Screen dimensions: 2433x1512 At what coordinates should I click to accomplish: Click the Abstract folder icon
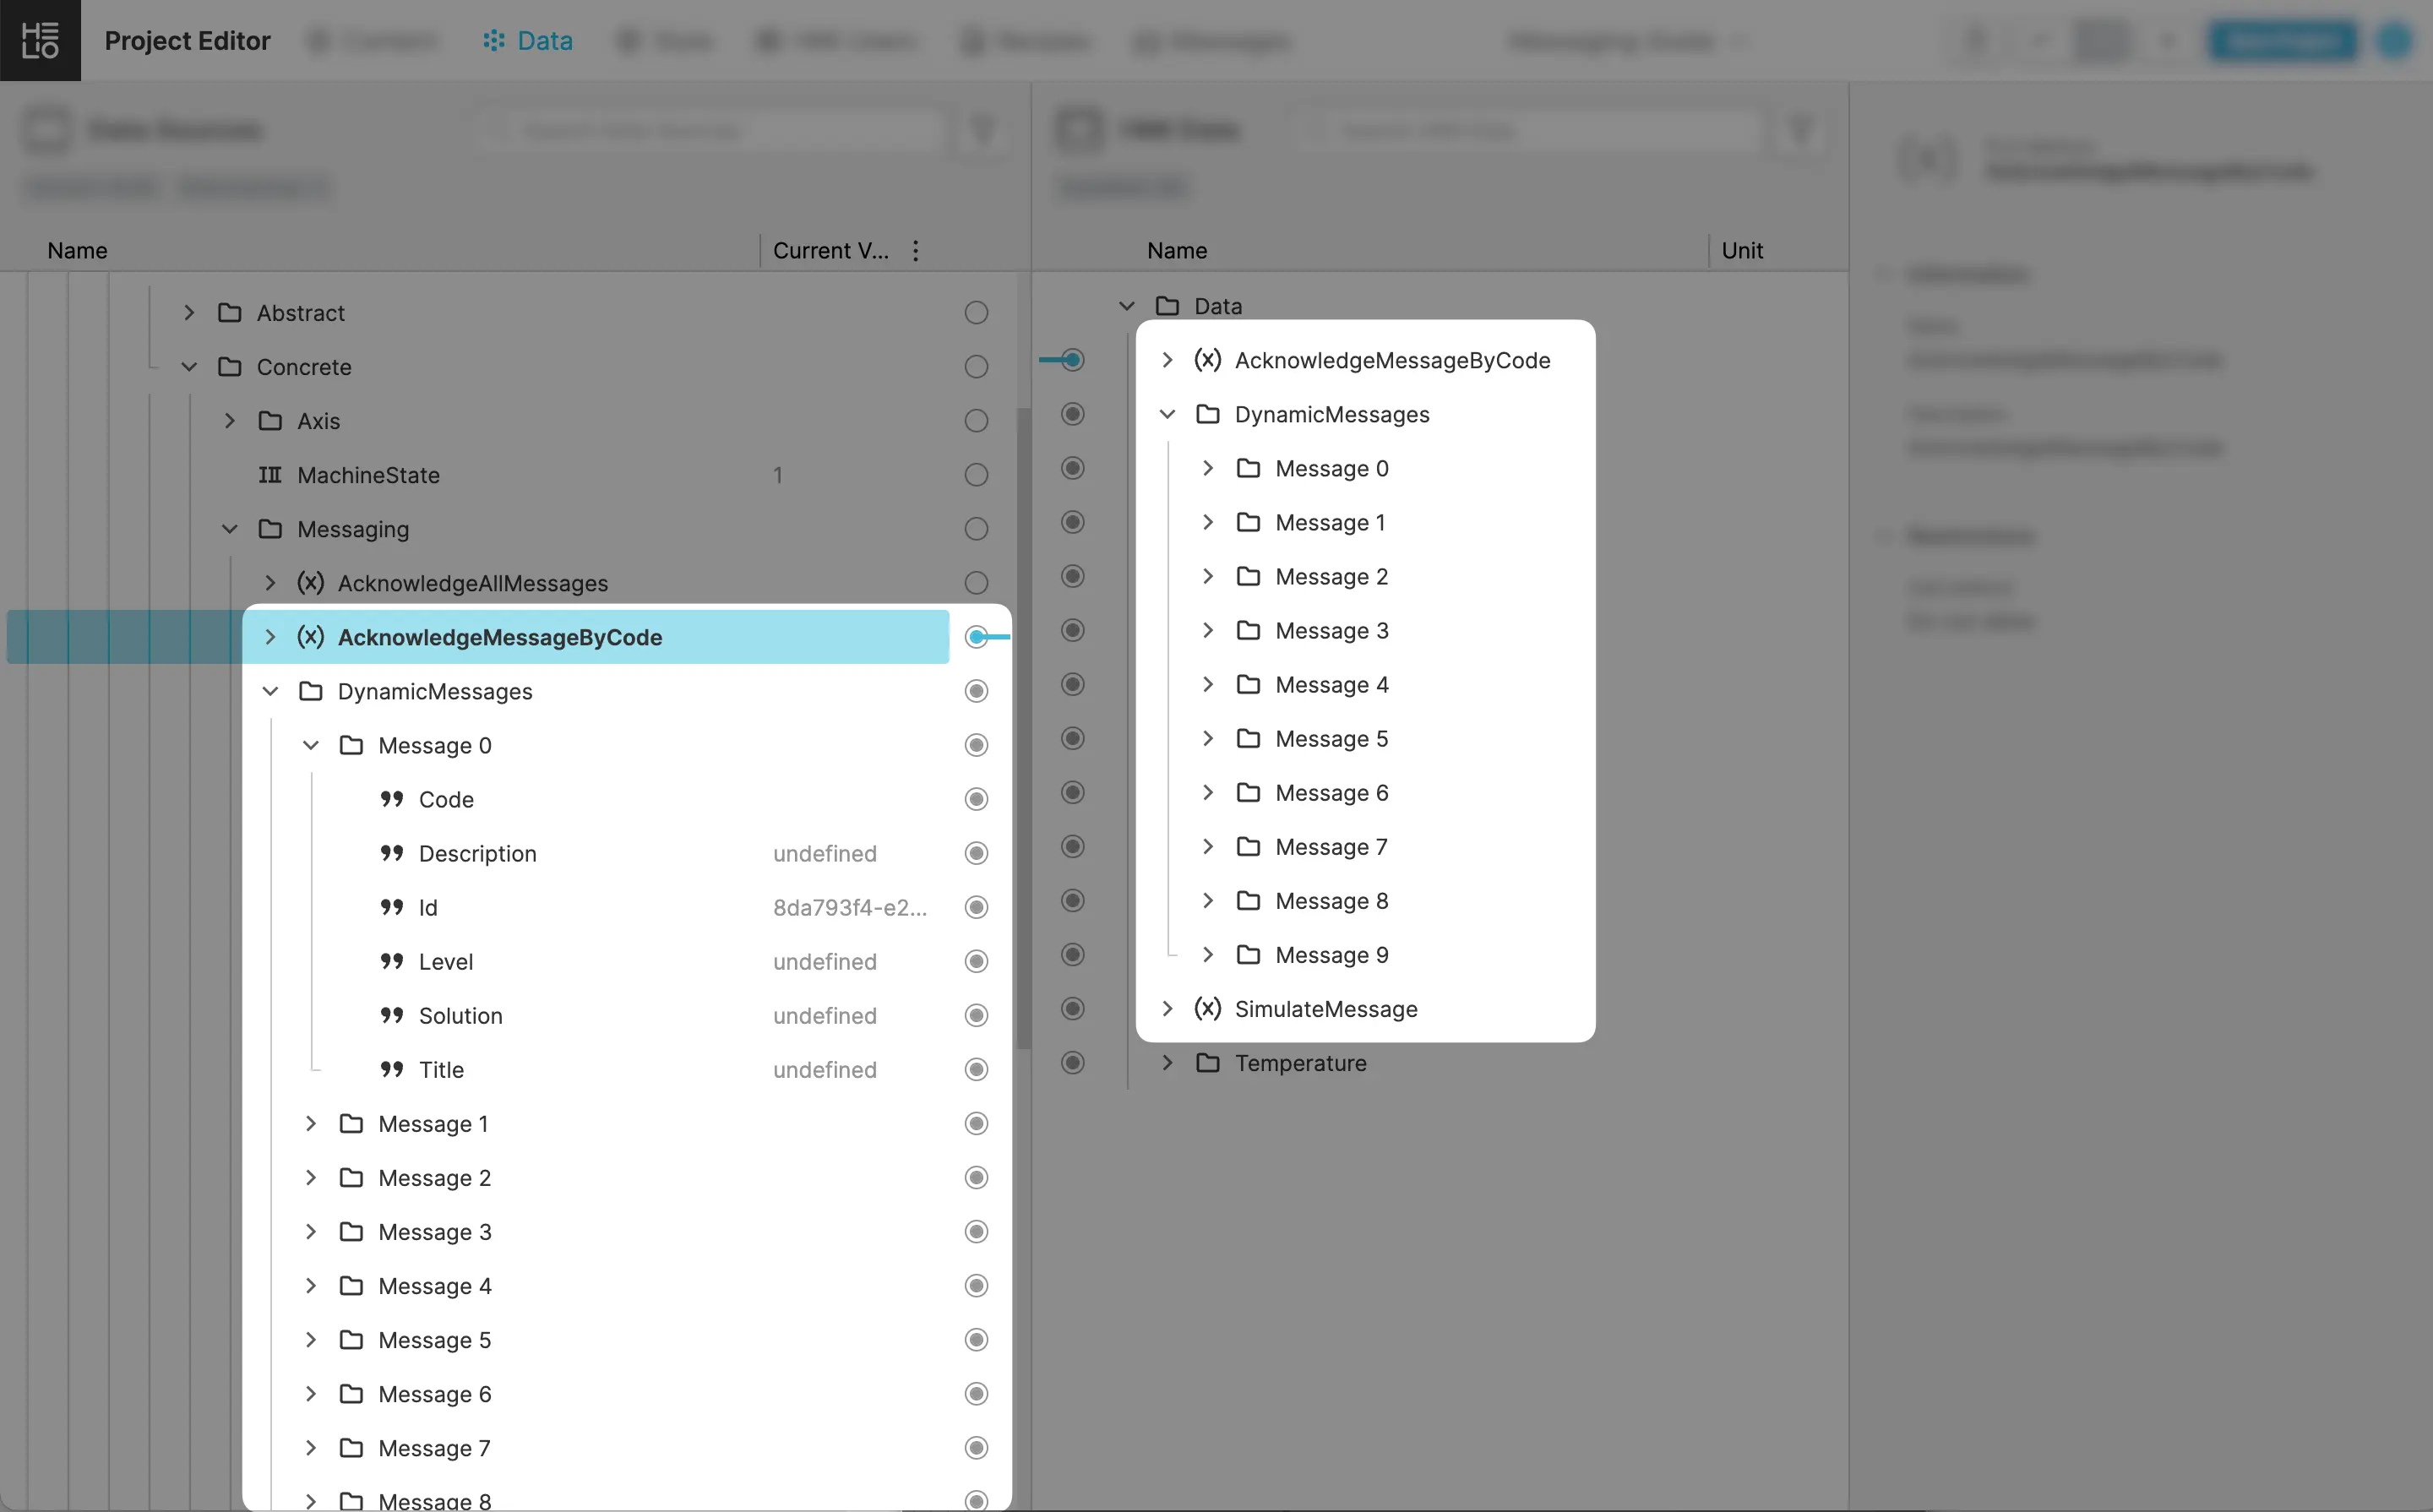point(230,313)
